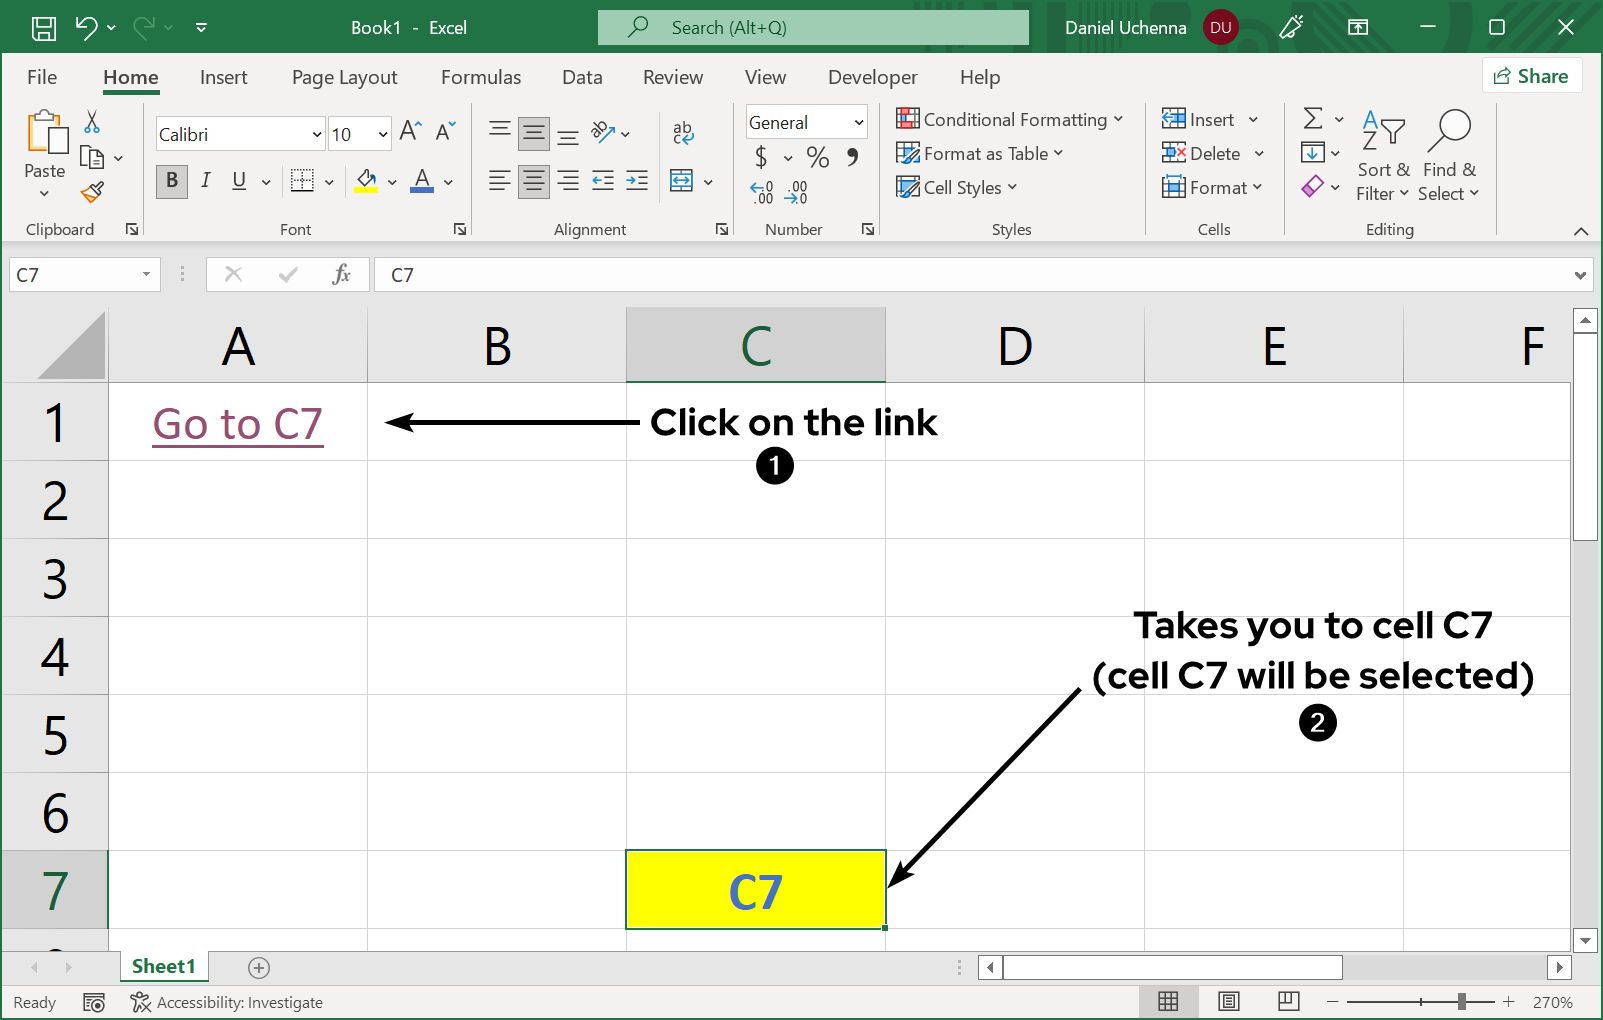Open the Conditional Formatting dropdown

[1010, 120]
